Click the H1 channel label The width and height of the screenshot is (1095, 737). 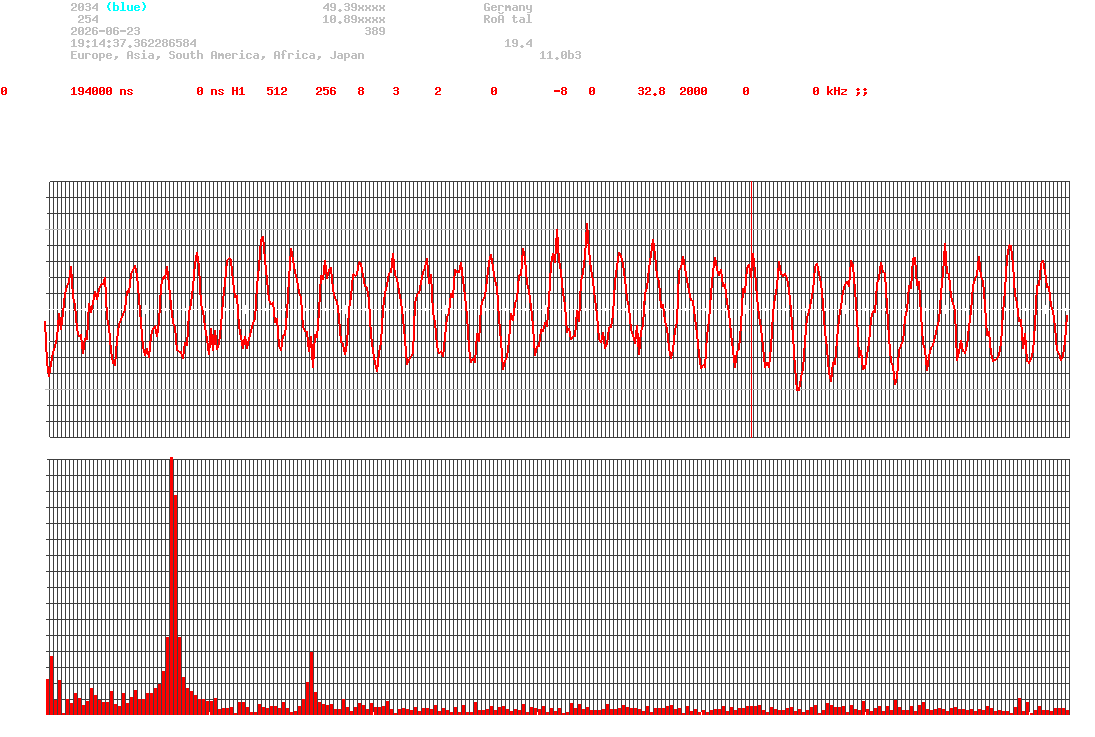point(238,91)
